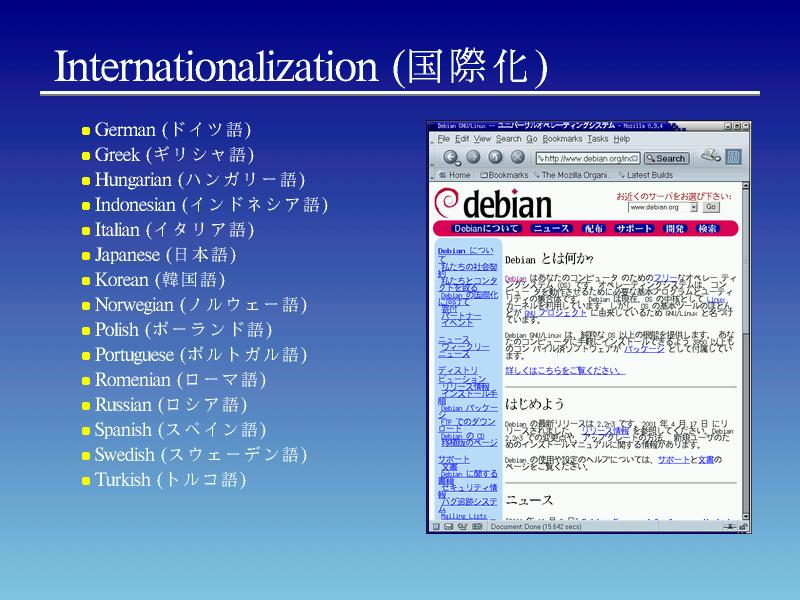The width and height of the screenshot is (800, 600).
Task: Click the Go button next to the server selector
Action: pyautogui.click(x=711, y=207)
